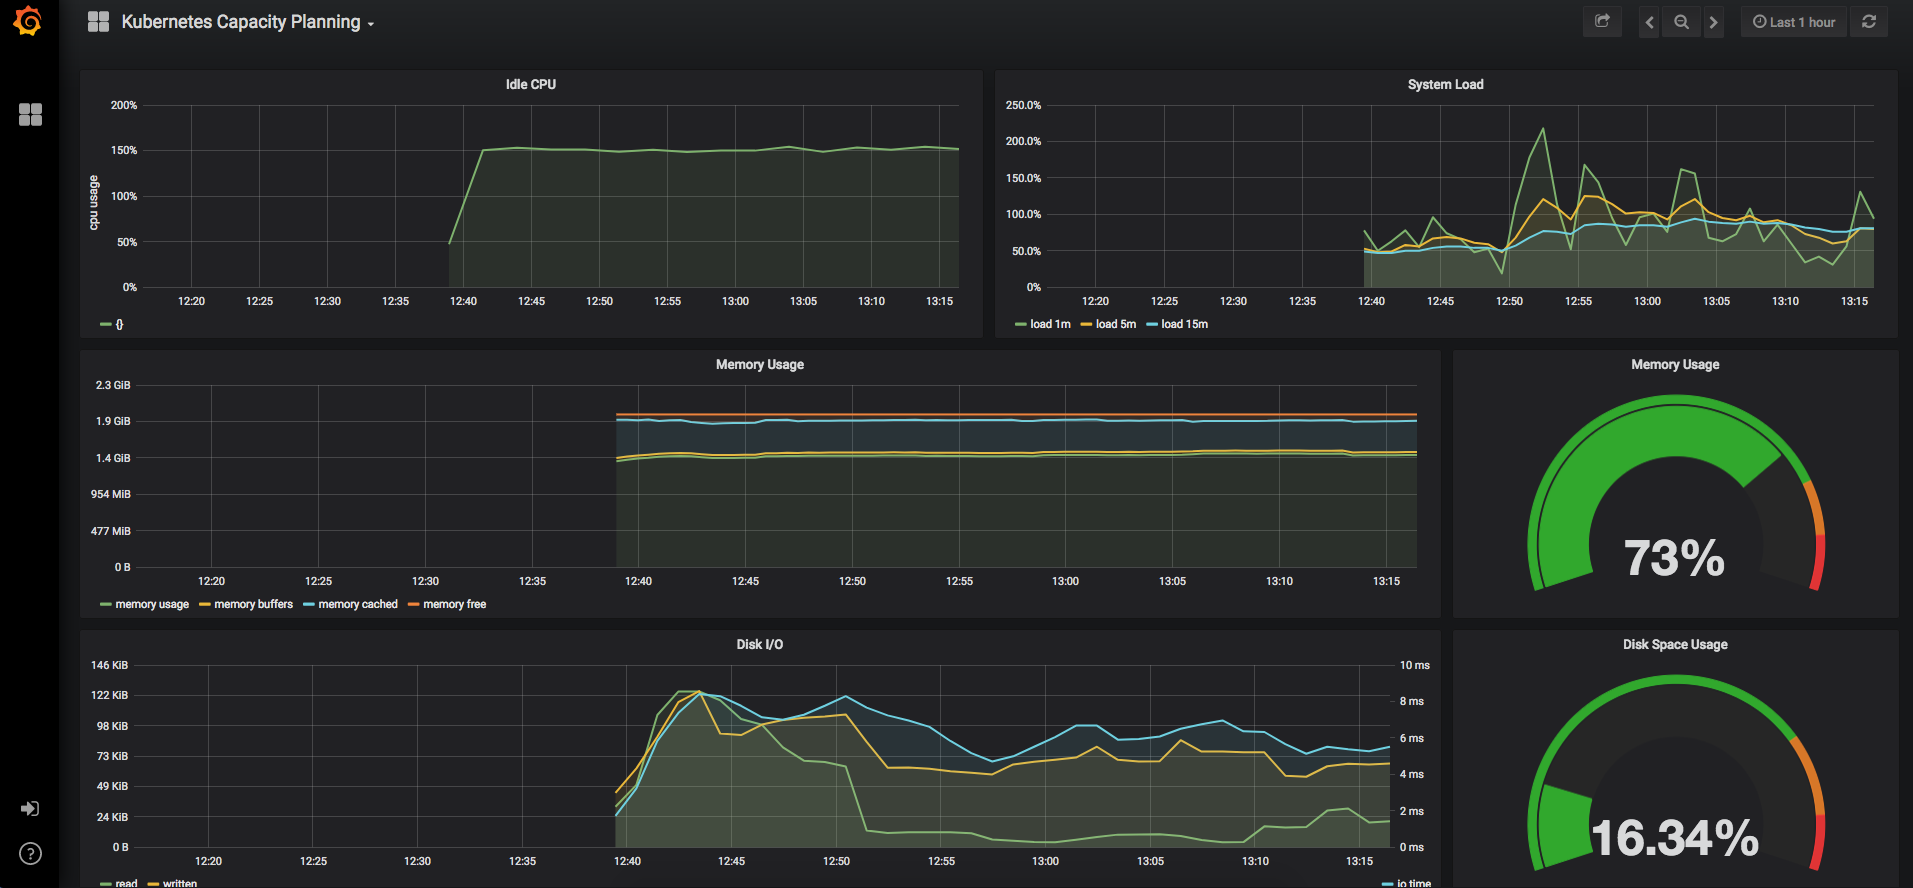This screenshot has width=1913, height=888.
Task: Click the Grafana logo icon
Action: pos(28,21)
